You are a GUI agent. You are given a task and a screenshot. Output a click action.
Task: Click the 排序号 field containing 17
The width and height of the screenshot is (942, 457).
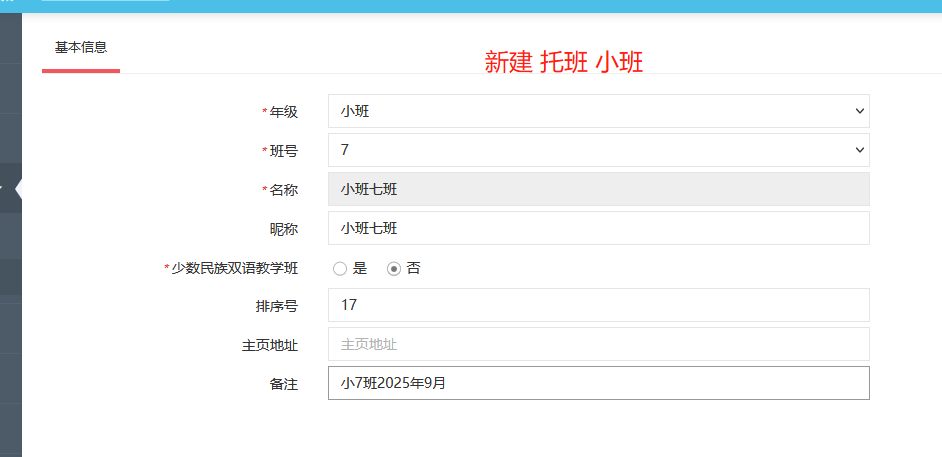click(598, 305)
